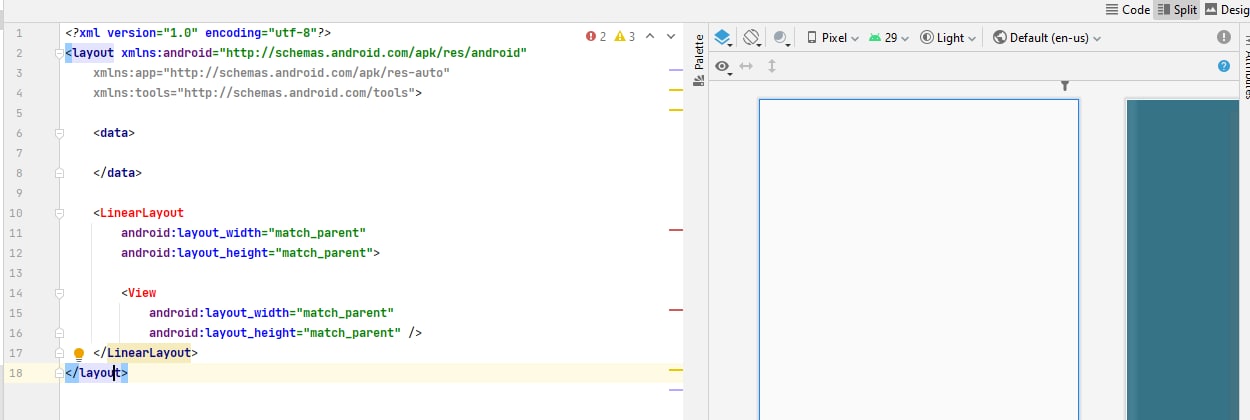This screenshot has height=420, width=1250.
Task: Click the globe icon of locale selector
Action: coord(999,38)
